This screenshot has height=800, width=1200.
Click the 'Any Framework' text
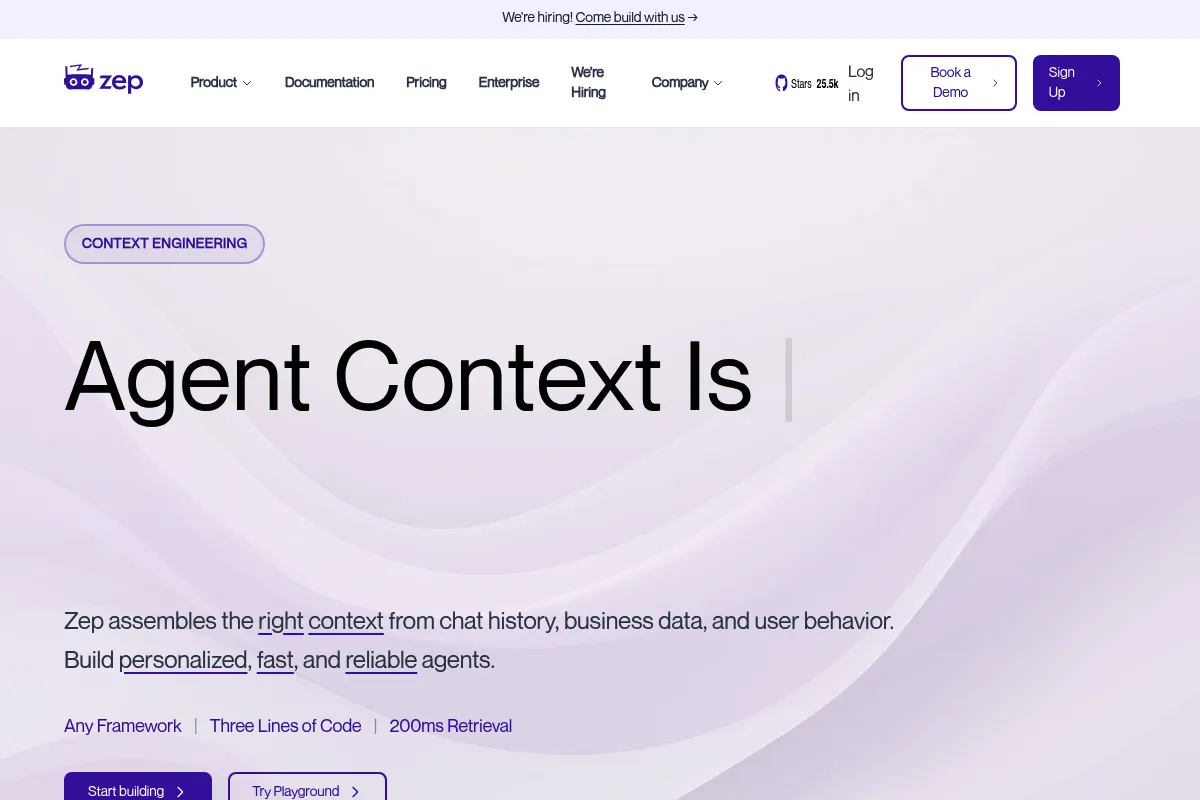123,726
